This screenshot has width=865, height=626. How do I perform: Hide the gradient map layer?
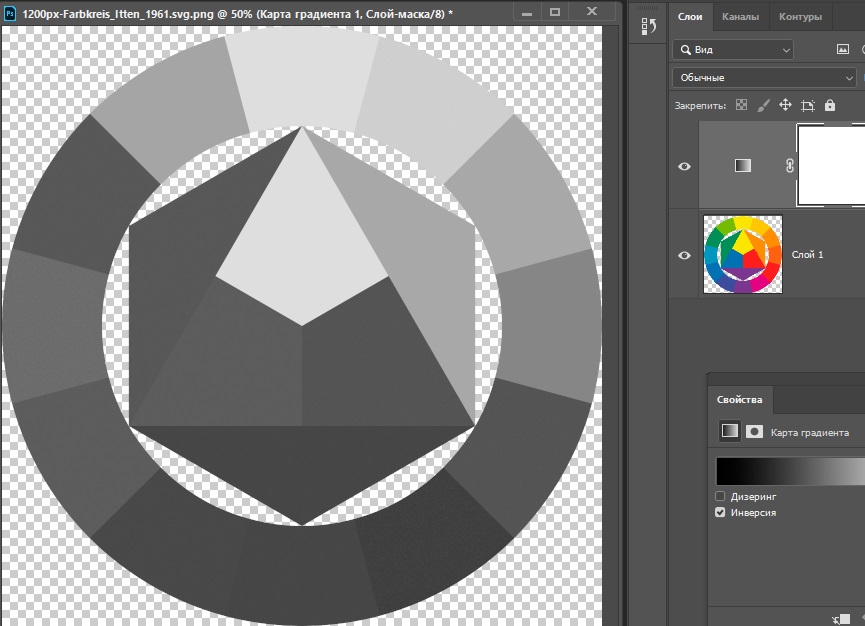684,166
